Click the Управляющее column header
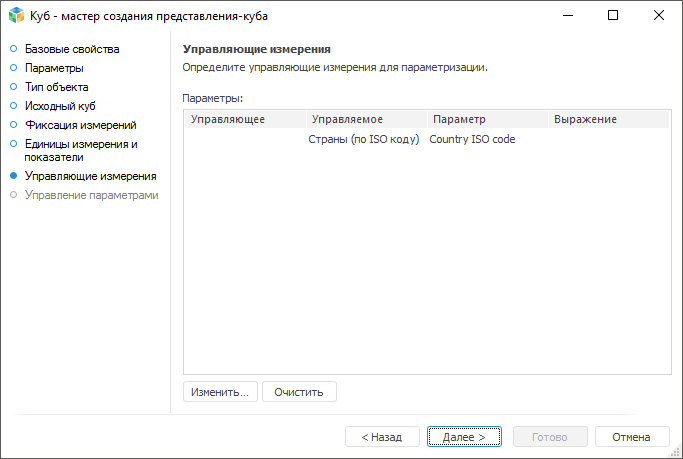Viewport: 683px width, 459px height. (x=227, y=119)
